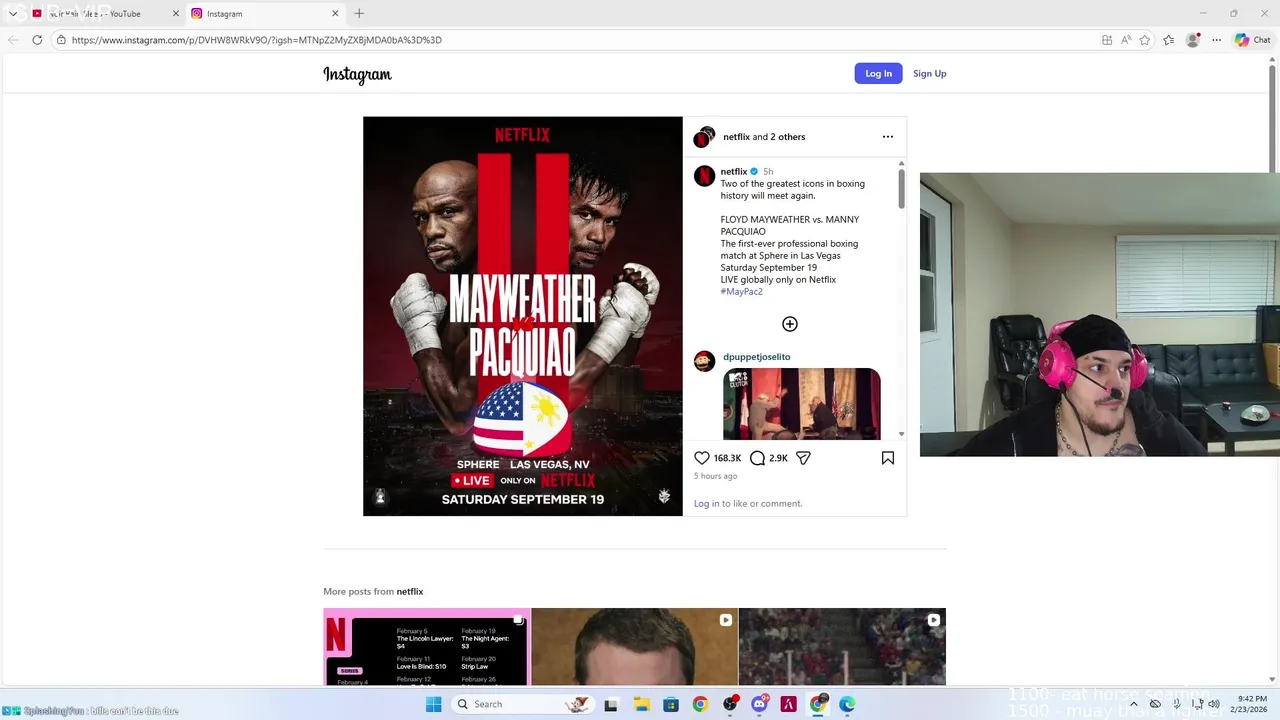Open the middle Netflix post with man's face
Viewport: 1280px width, 720px height.
(634, 647)
